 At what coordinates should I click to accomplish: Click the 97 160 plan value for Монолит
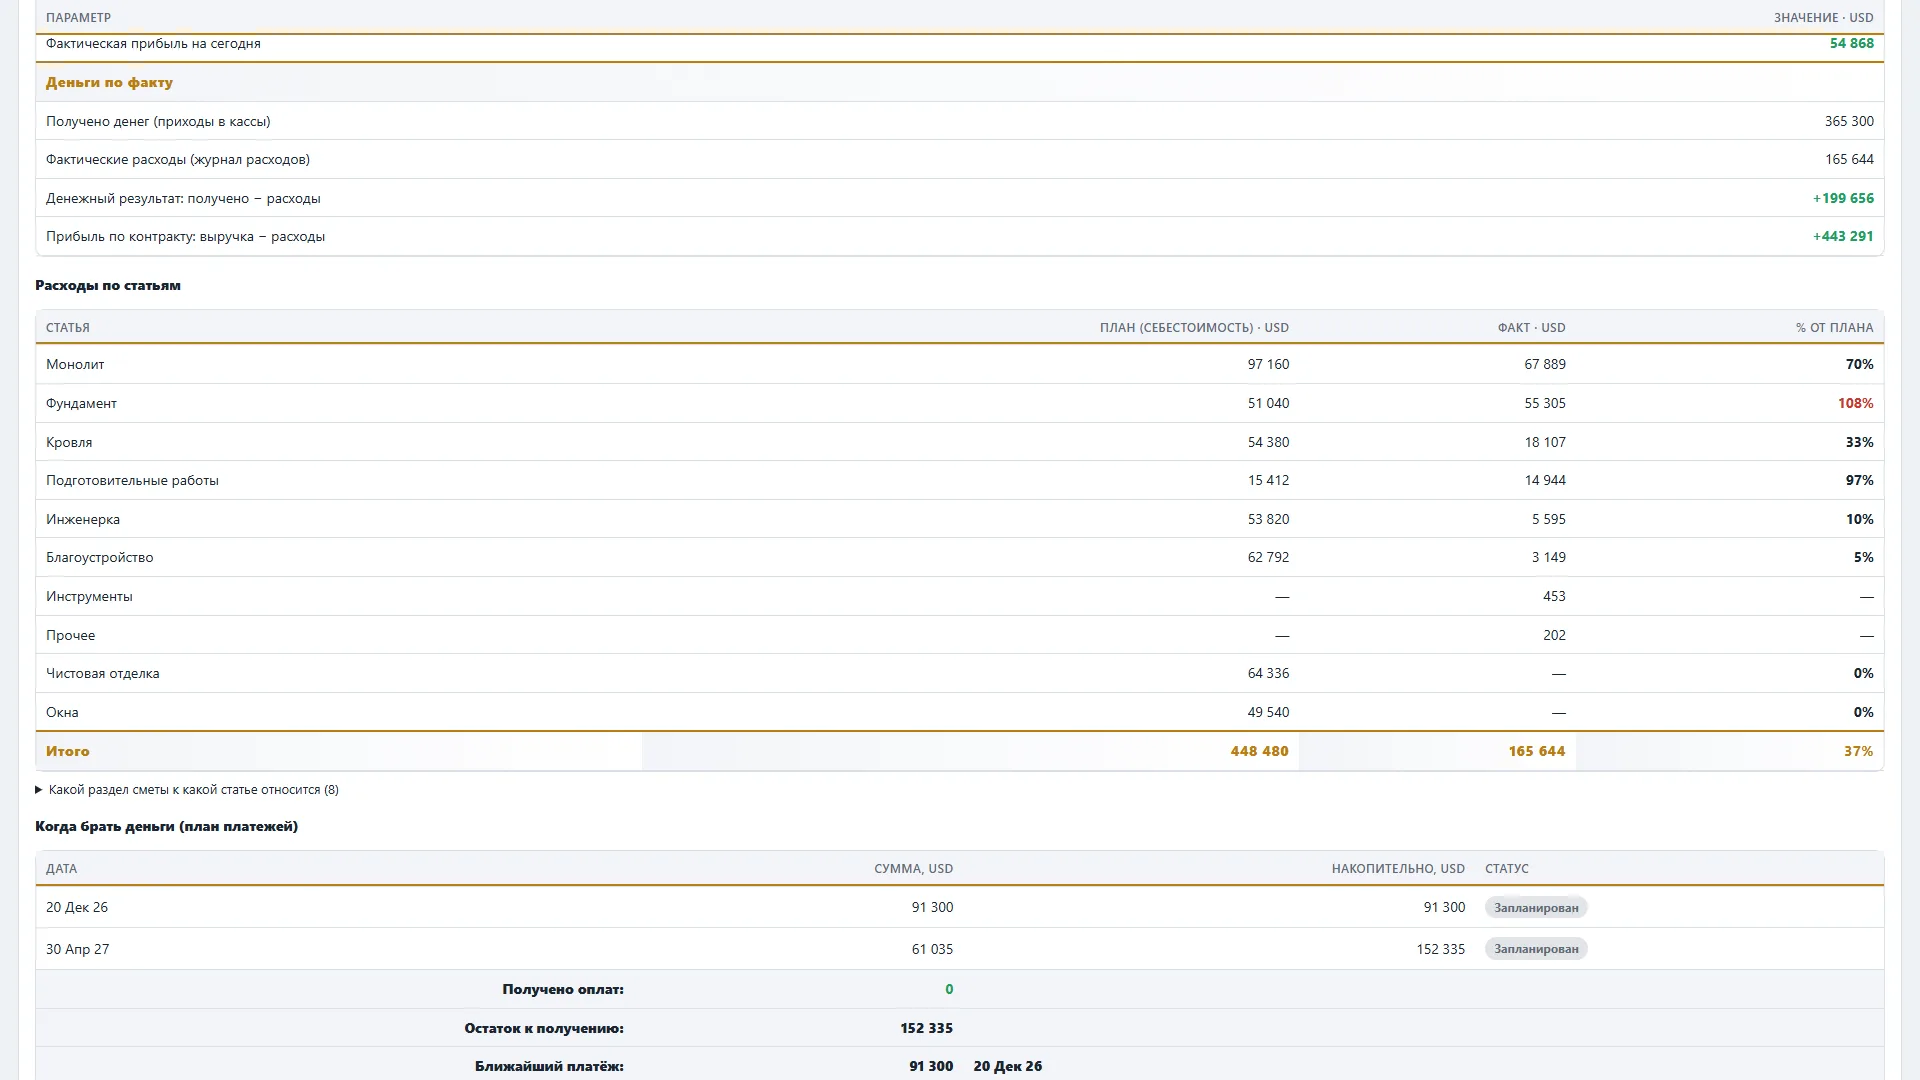(x=1268, y=365)
